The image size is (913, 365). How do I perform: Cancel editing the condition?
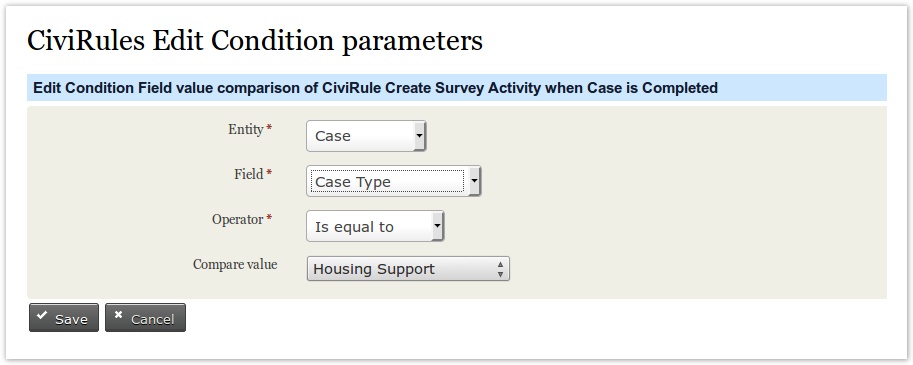coord(146,318)
